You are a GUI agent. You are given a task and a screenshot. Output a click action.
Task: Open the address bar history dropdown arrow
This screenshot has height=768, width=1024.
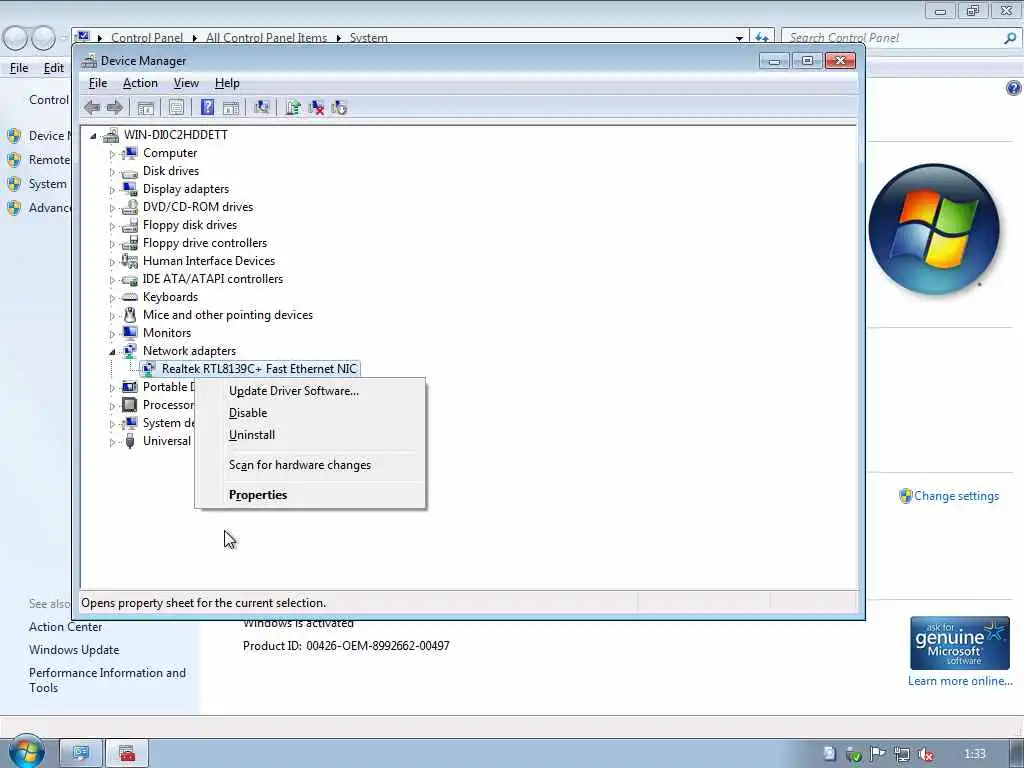[x=739, y=38]
